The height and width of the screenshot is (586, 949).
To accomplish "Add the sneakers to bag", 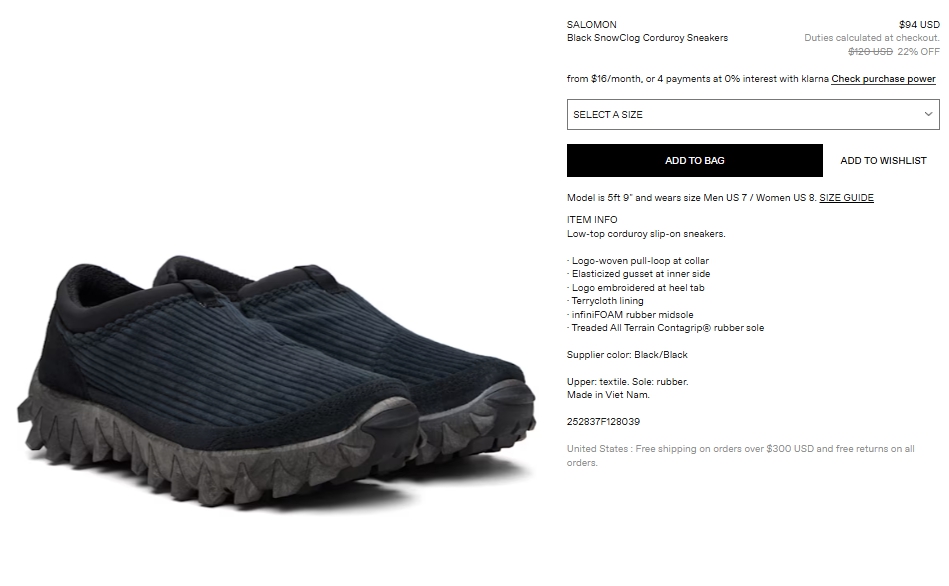I will 695,160.
